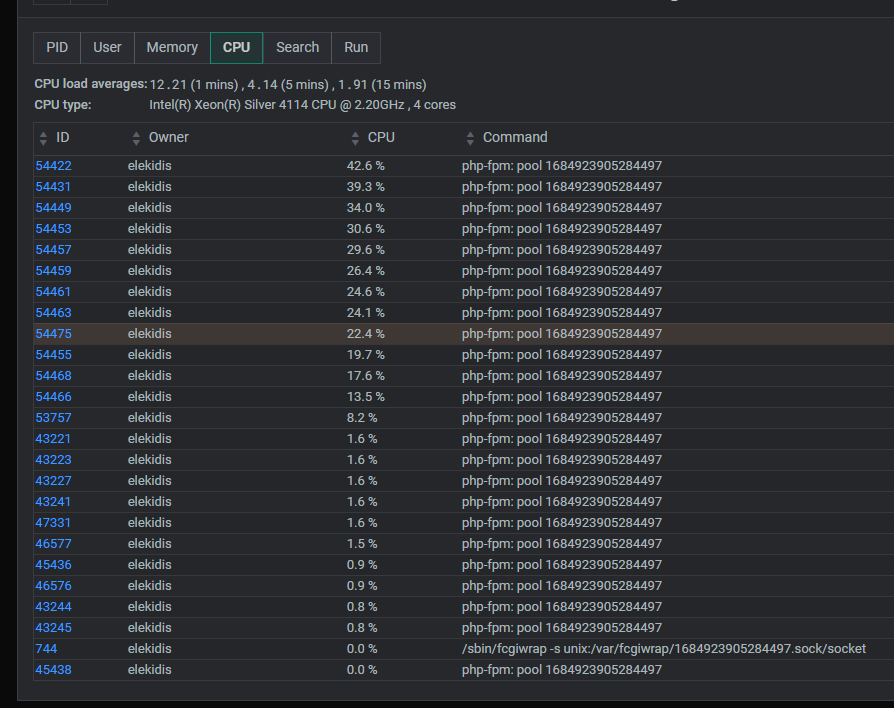
Task: Click the 22.4 % value in highlighted row
Action: tap(365, 334)
